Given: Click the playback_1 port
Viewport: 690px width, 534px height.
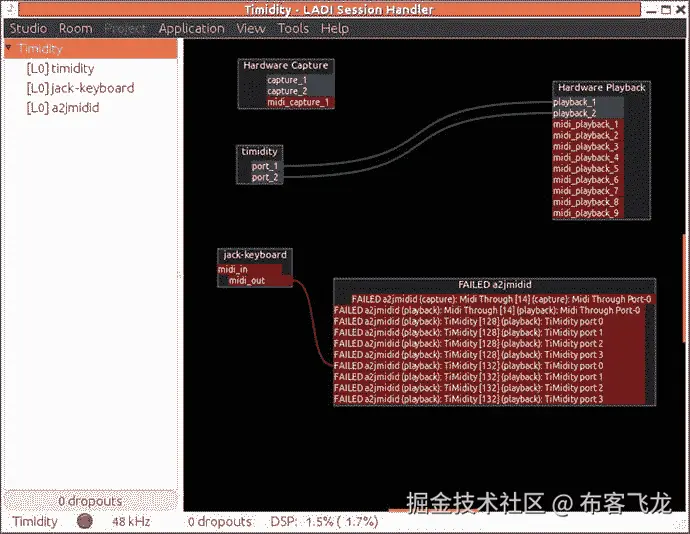Looking at the screenshot, I should click(588, 102).
